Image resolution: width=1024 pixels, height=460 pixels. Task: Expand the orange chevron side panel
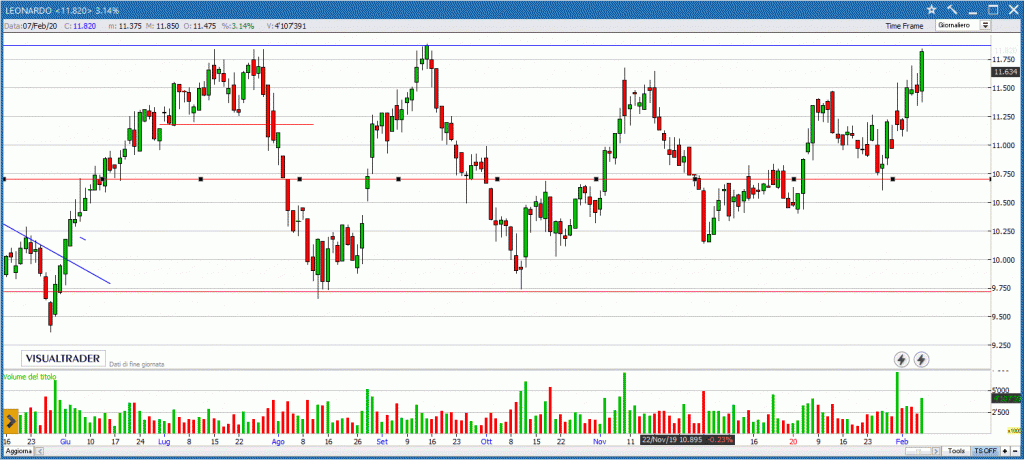point(10,421)
